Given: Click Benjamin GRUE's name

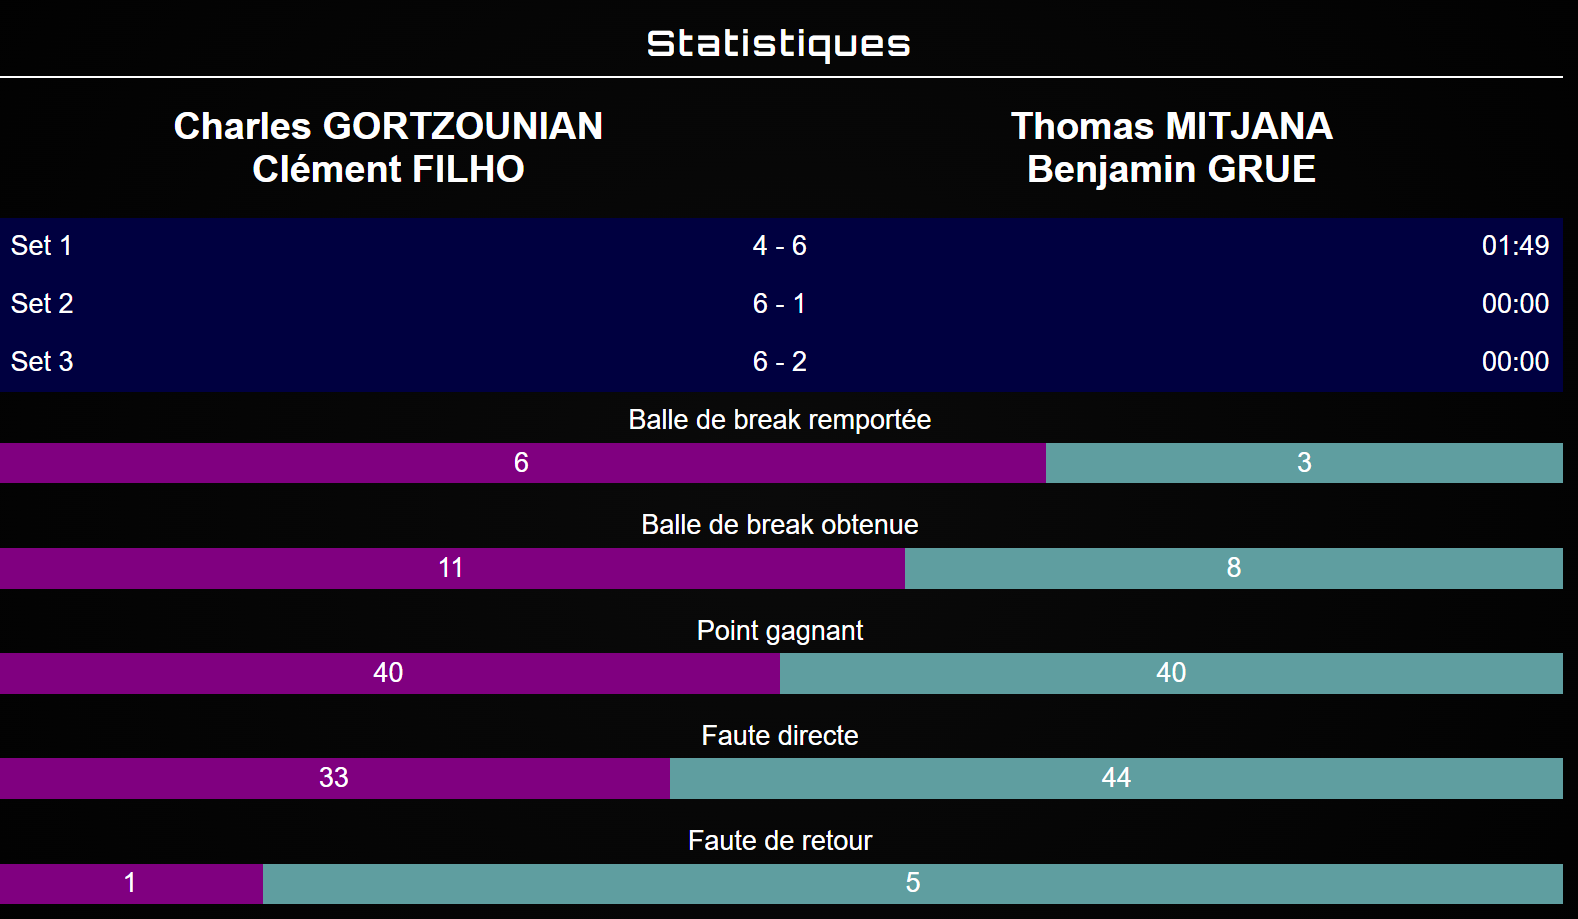Looking at the screenshot, I should click(x=1171, y=170).
